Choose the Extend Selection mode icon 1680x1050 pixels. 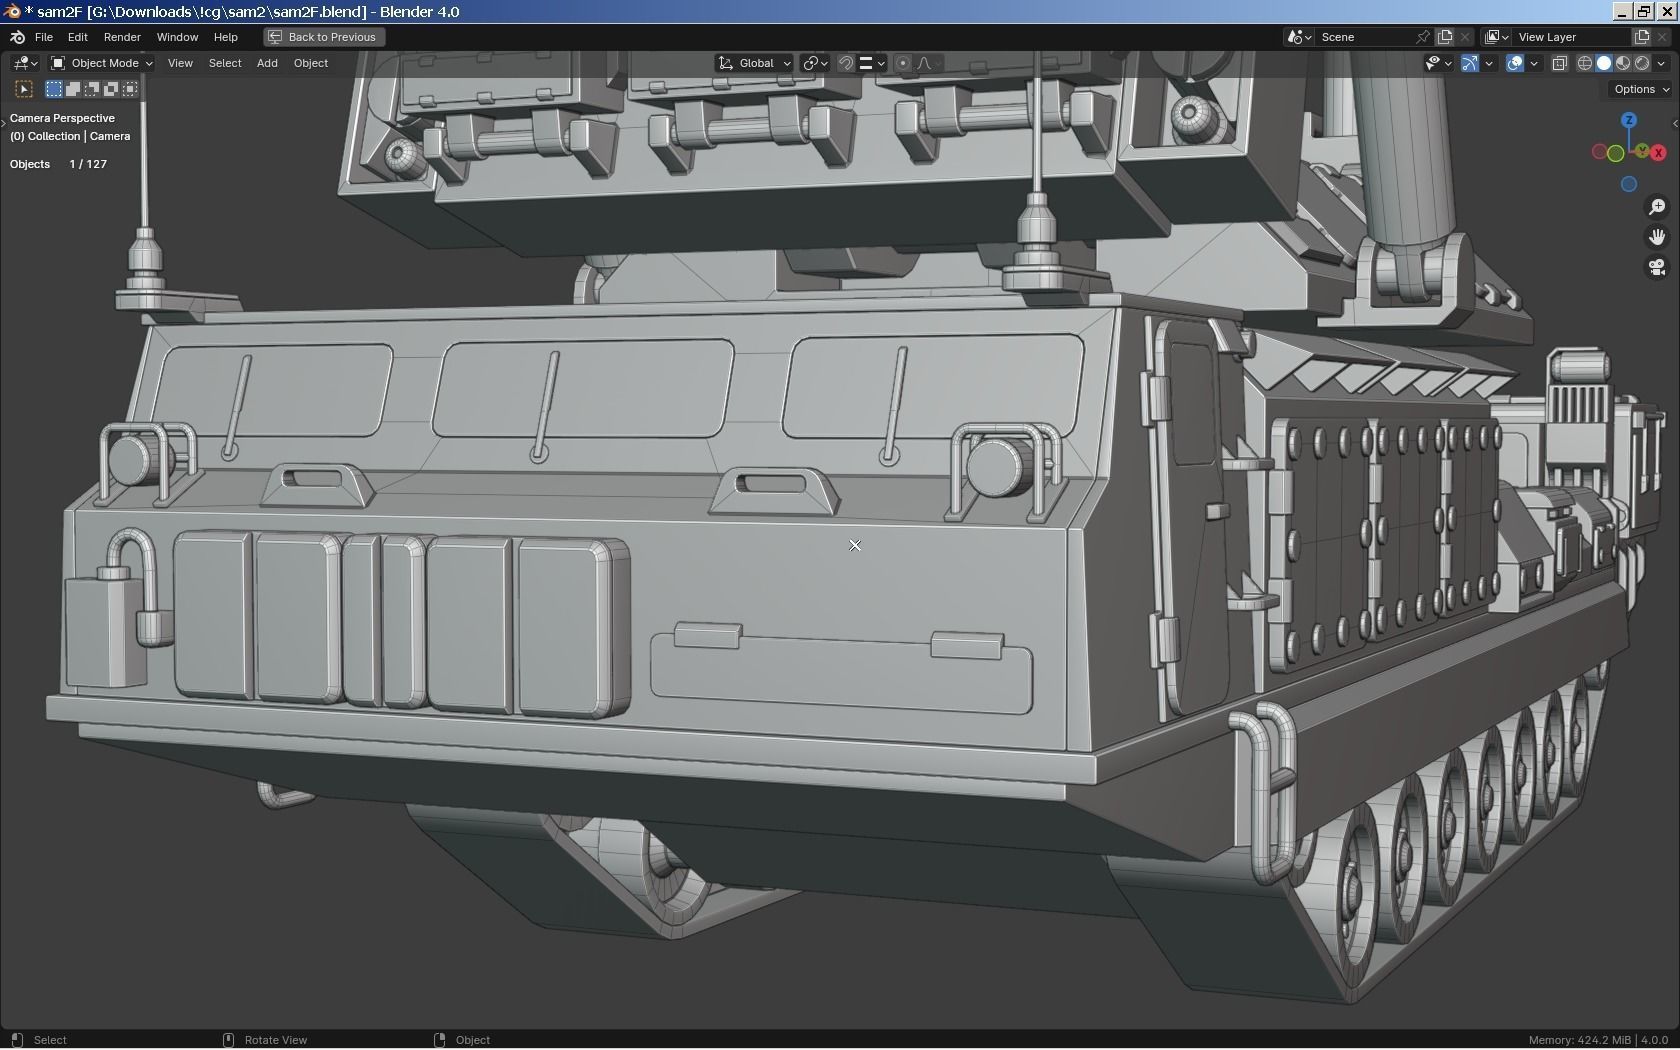click(73, 89)
